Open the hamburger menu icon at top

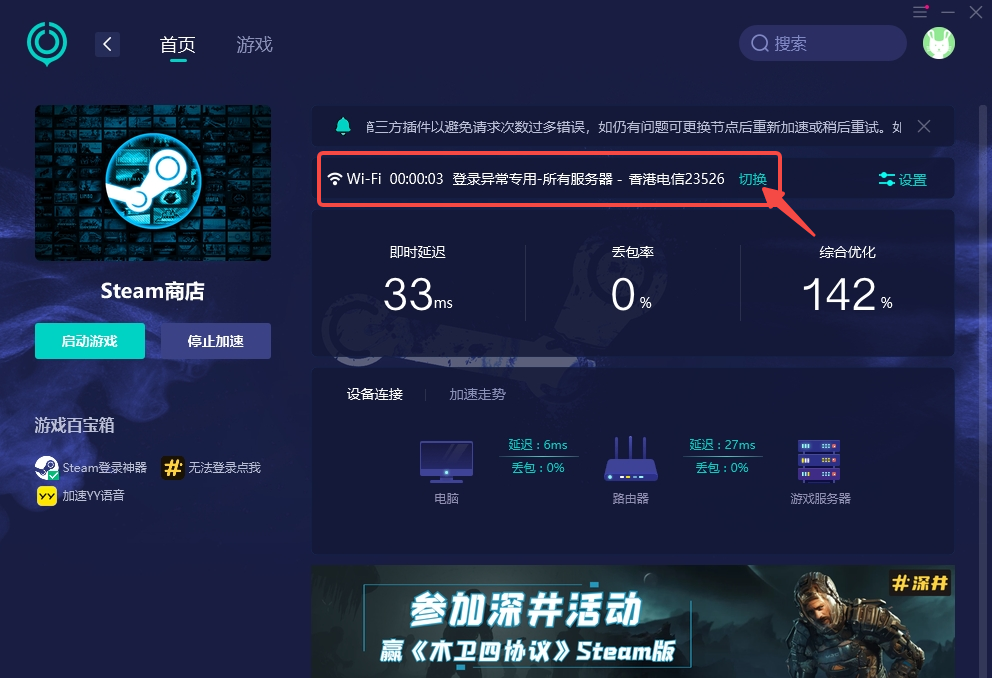tap(921, 12)
